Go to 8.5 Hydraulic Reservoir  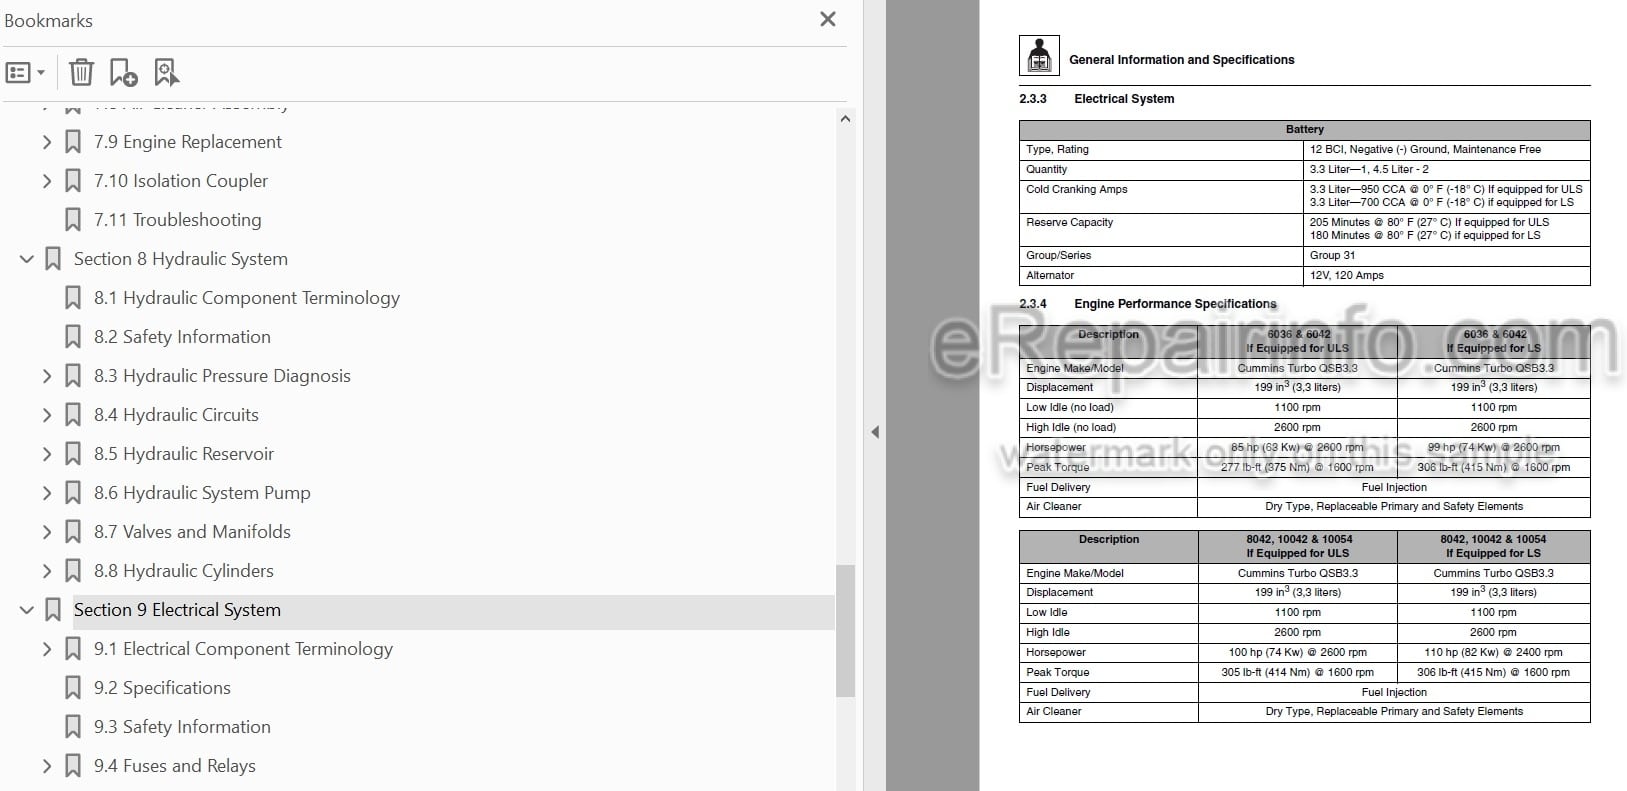184,454
